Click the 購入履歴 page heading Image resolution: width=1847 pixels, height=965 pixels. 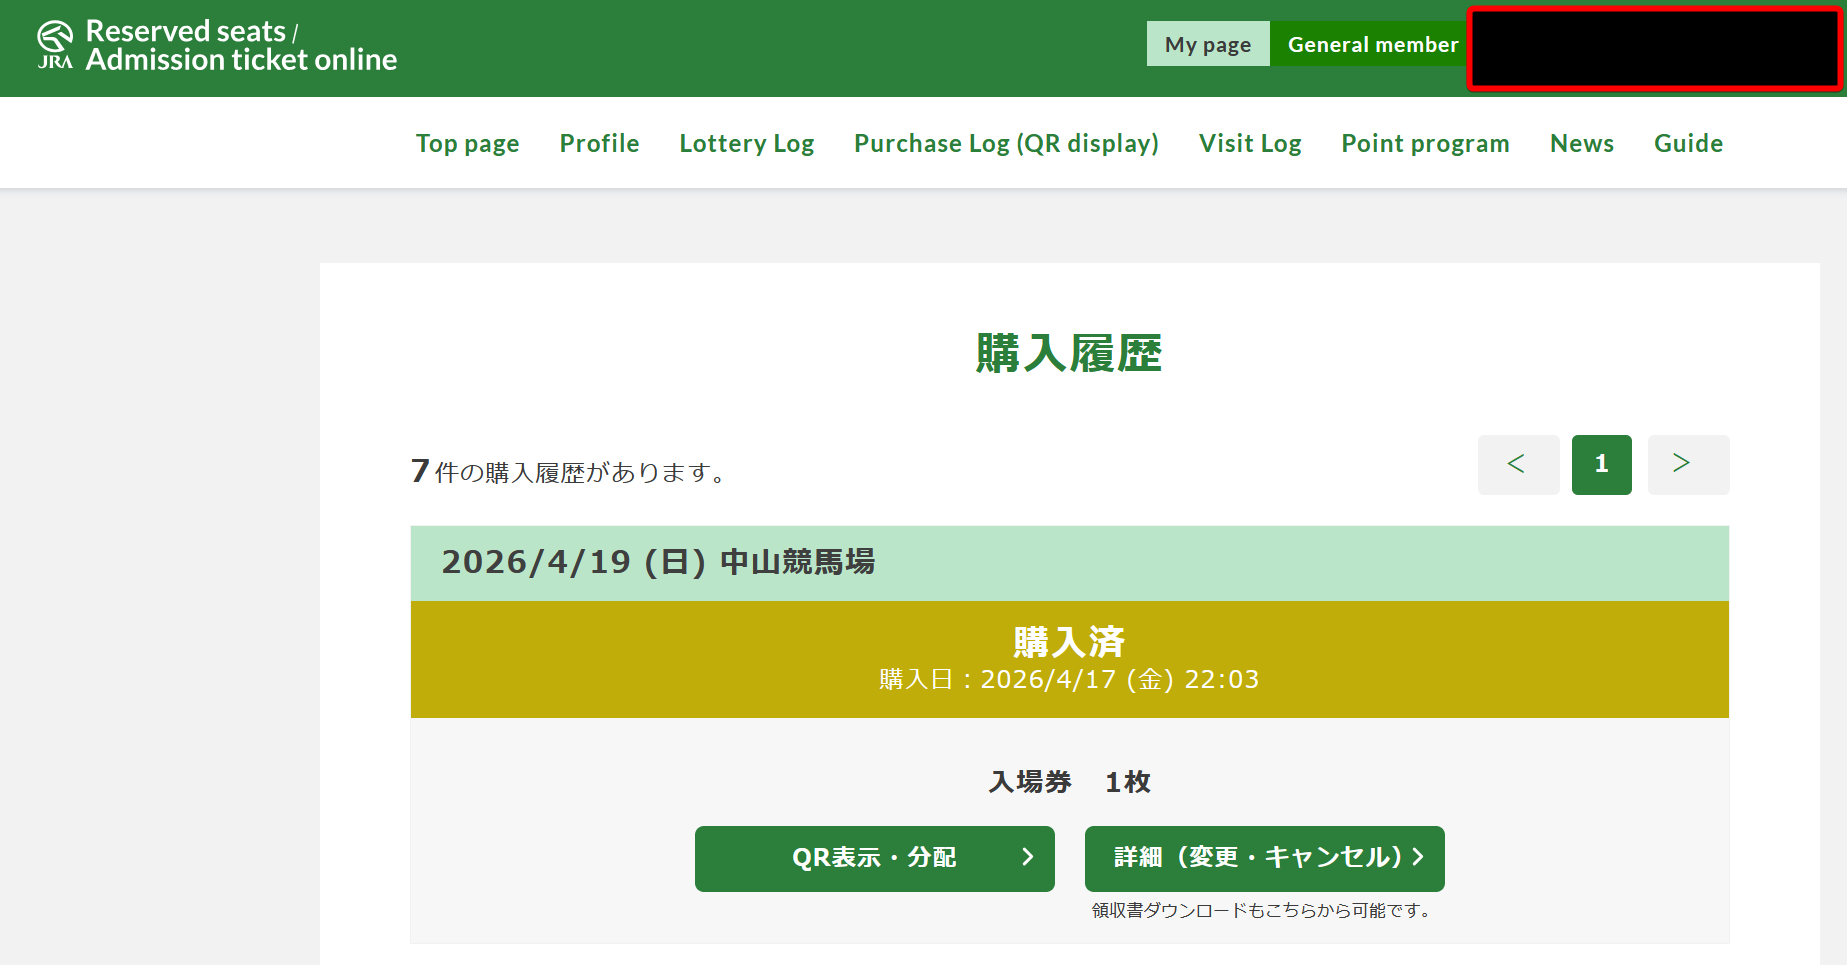[x=1069, y=354]
